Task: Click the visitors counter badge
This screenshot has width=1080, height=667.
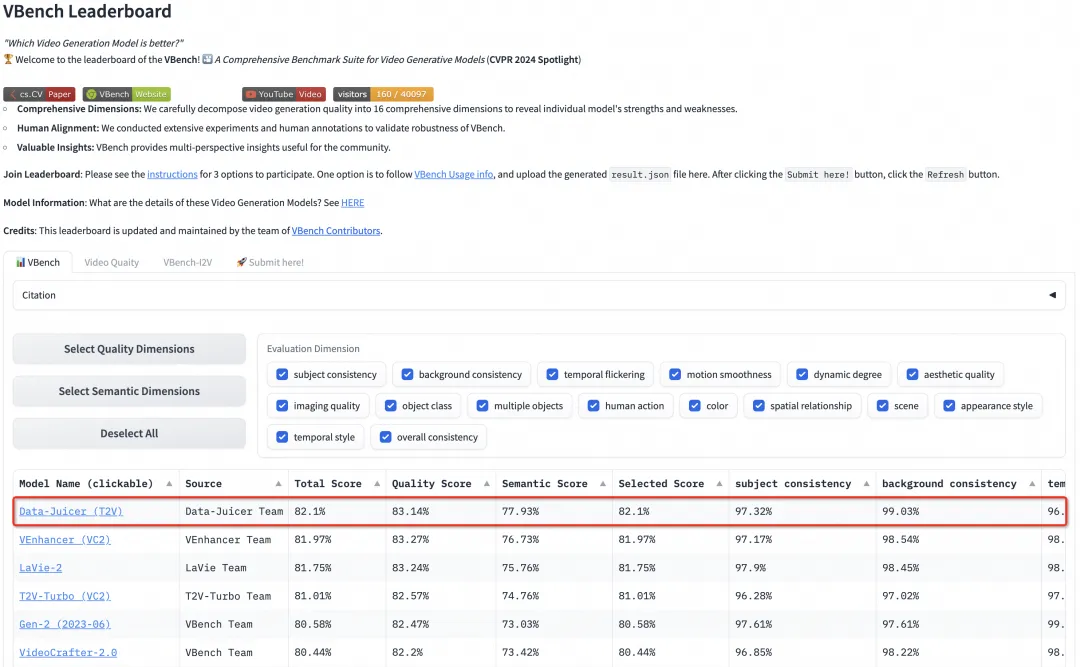Action: (x=383, y=94)
